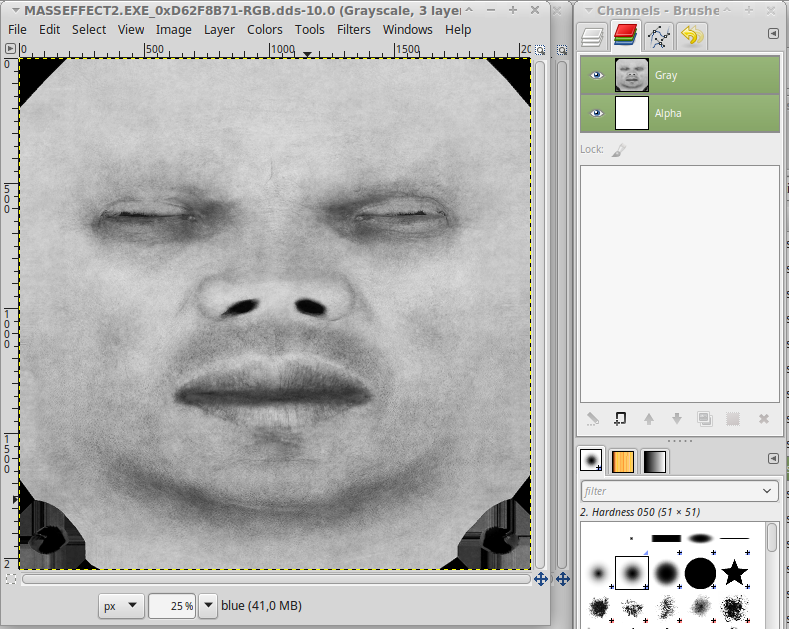Open the Colors menu
The width and height of the screenshot is (789, 629).
[265, 30]
